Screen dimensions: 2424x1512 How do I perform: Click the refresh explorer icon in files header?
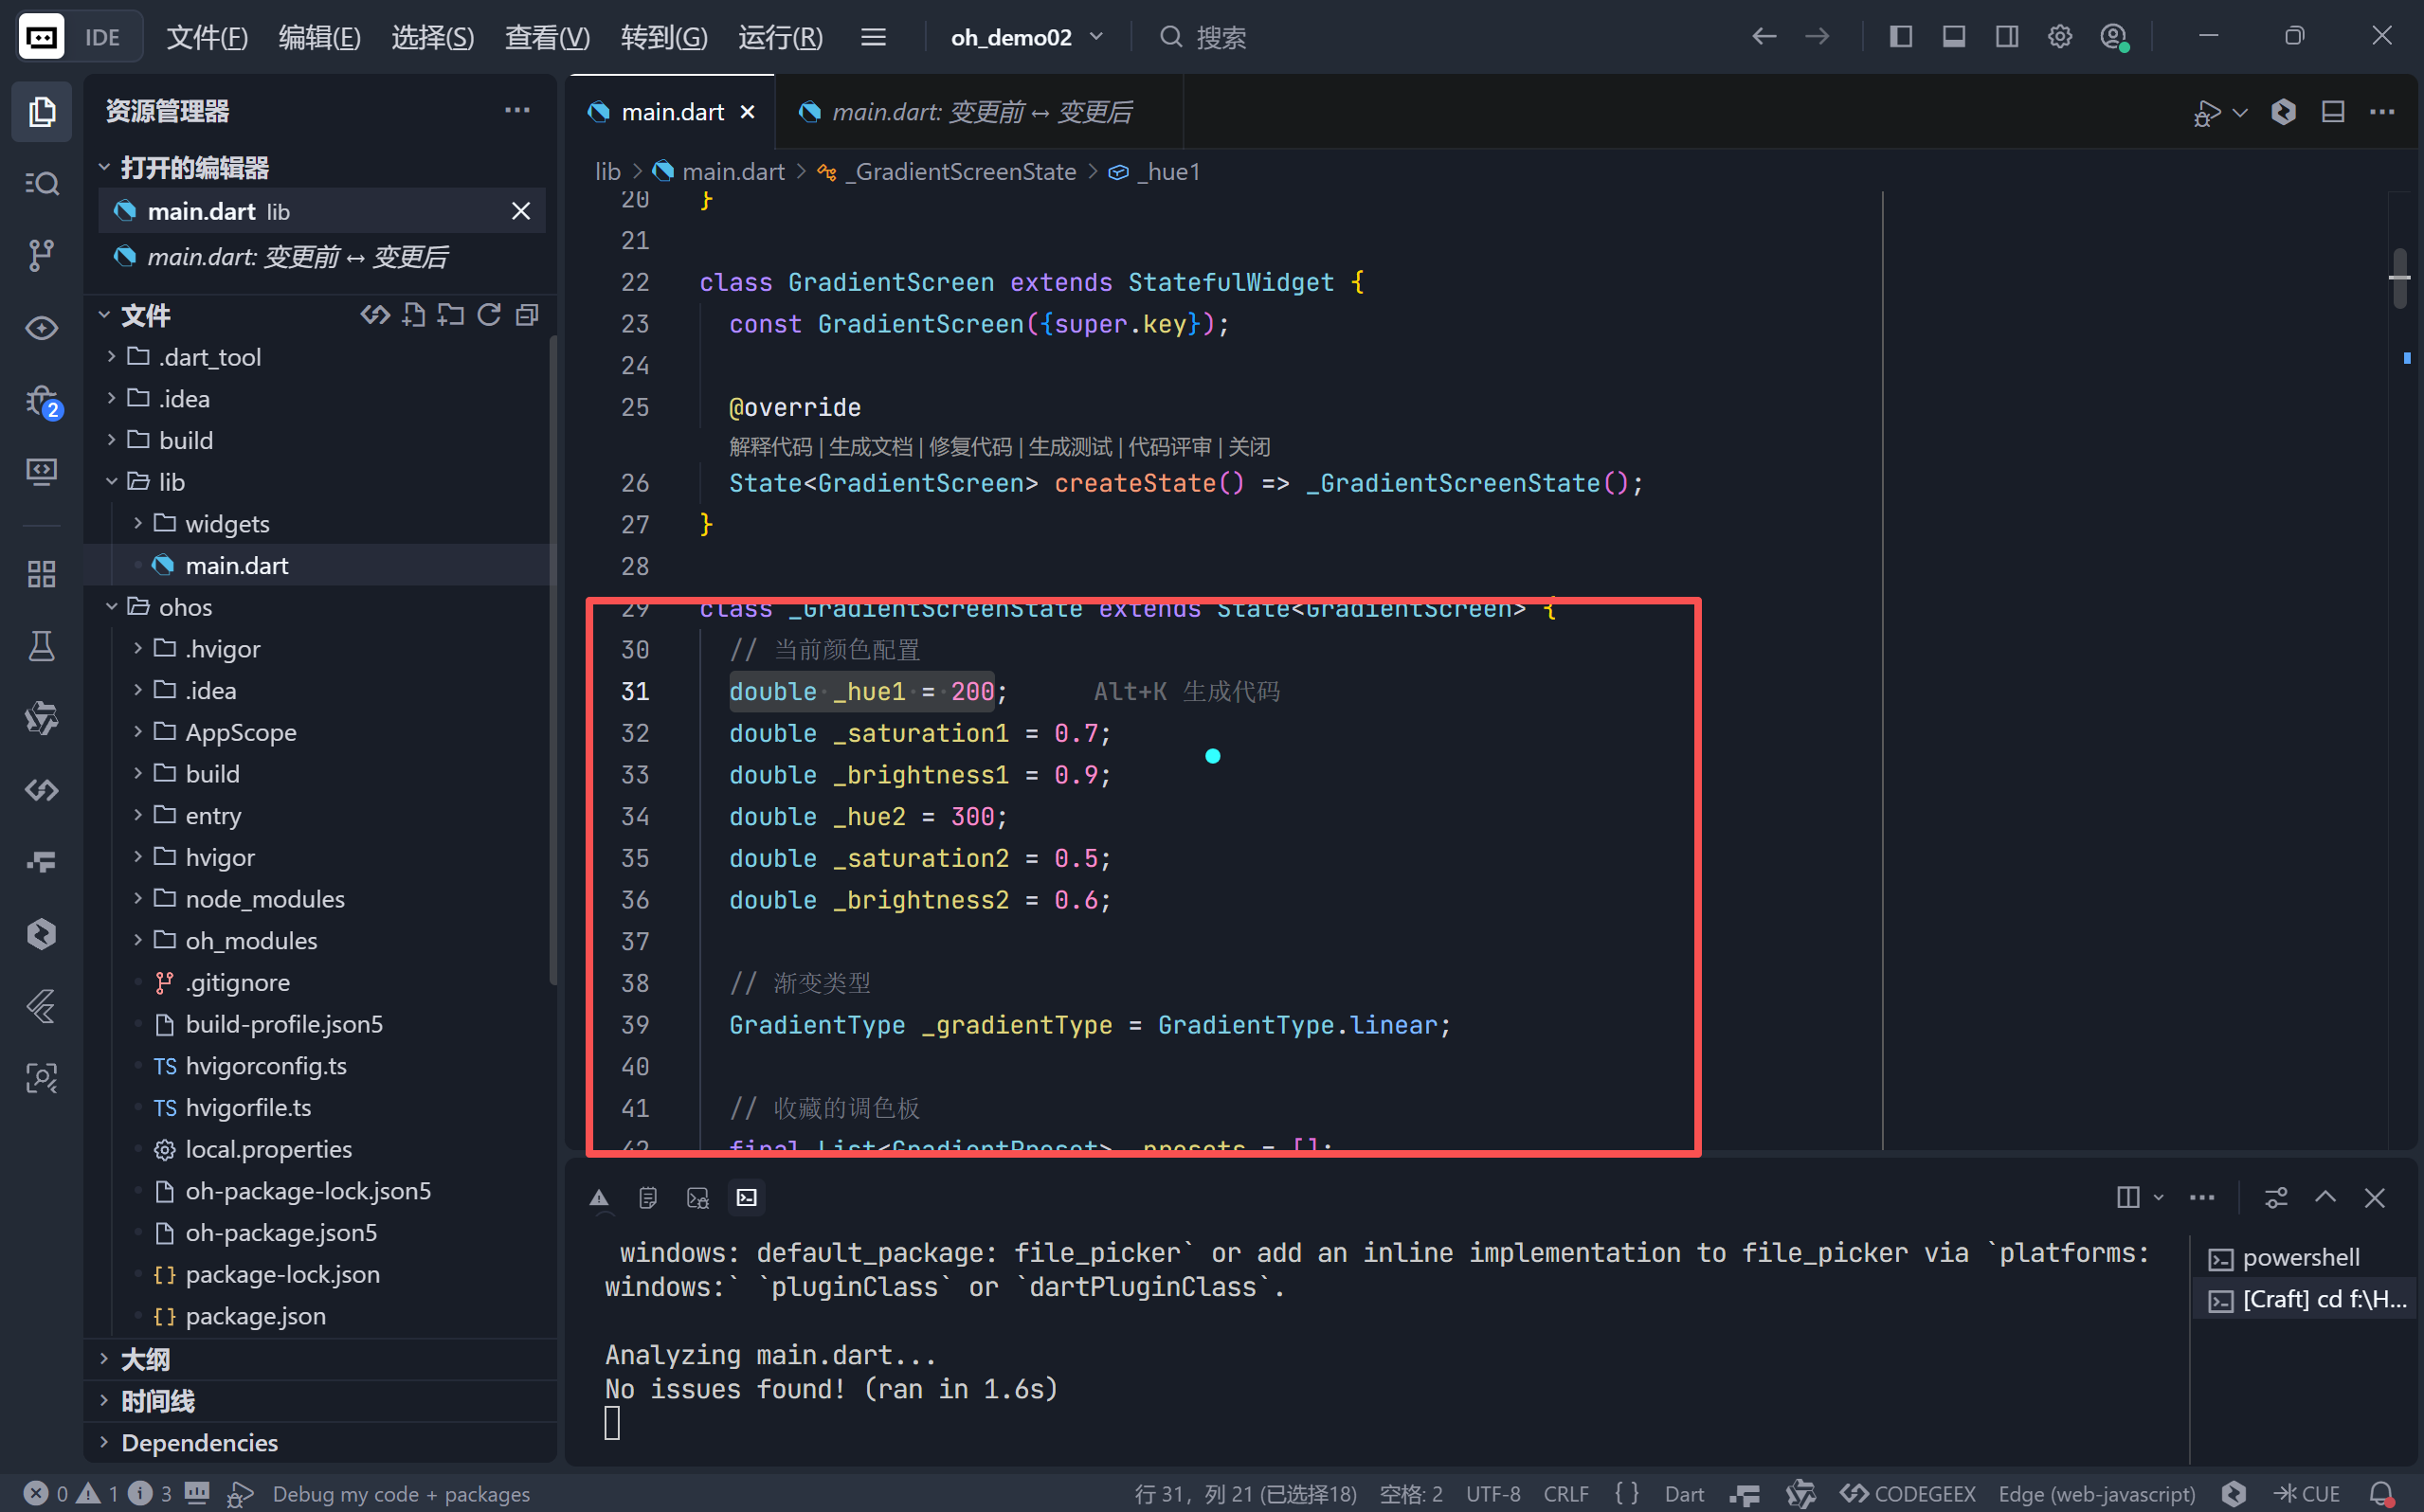coord(489,316)
